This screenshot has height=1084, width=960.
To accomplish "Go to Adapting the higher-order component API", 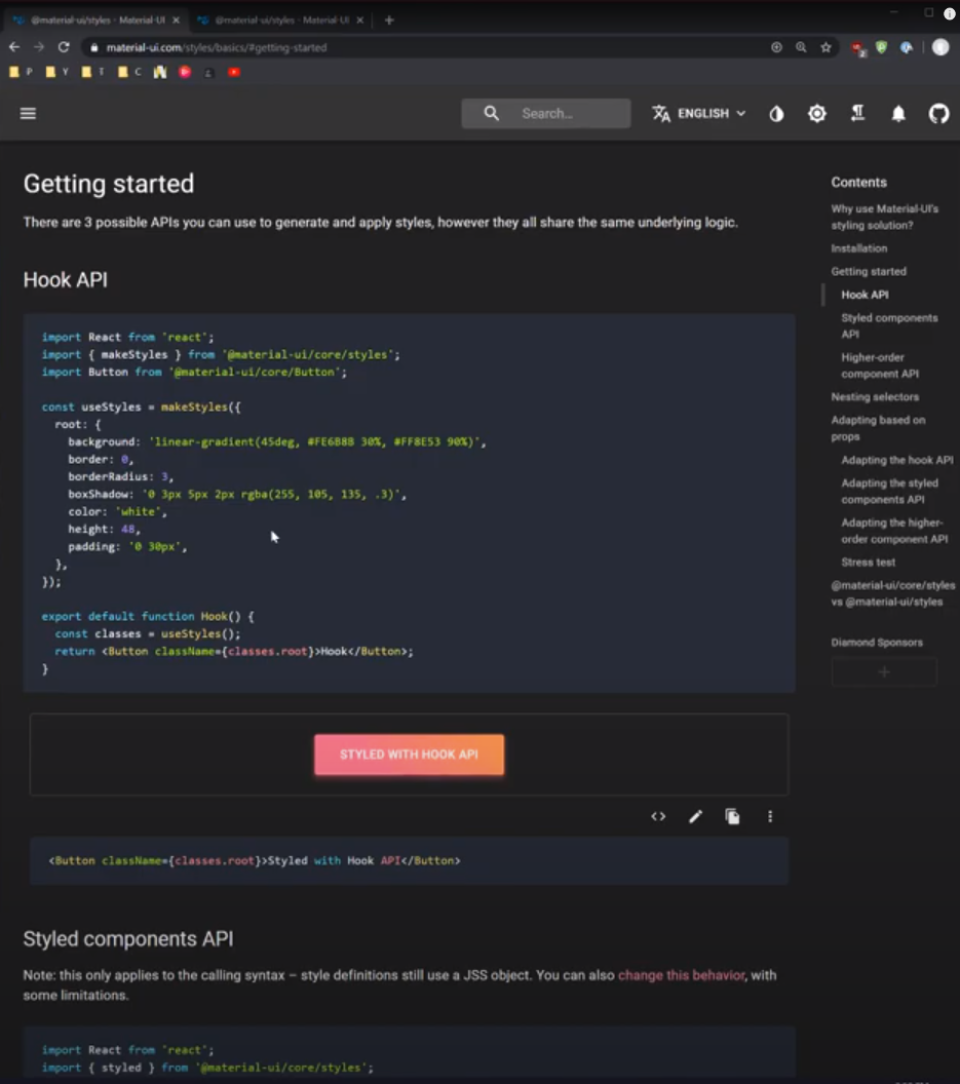I will pyautogui.click(x=894, y=530).
